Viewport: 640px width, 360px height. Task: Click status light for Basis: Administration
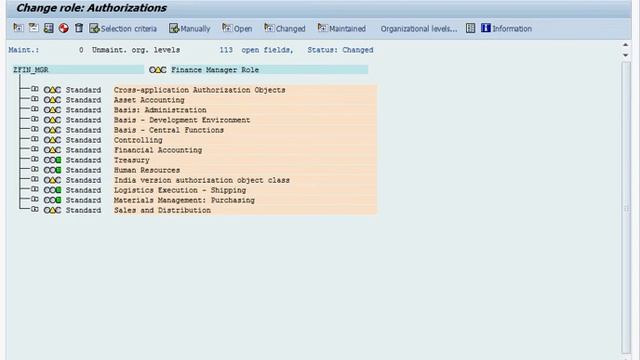pos(52,110)
